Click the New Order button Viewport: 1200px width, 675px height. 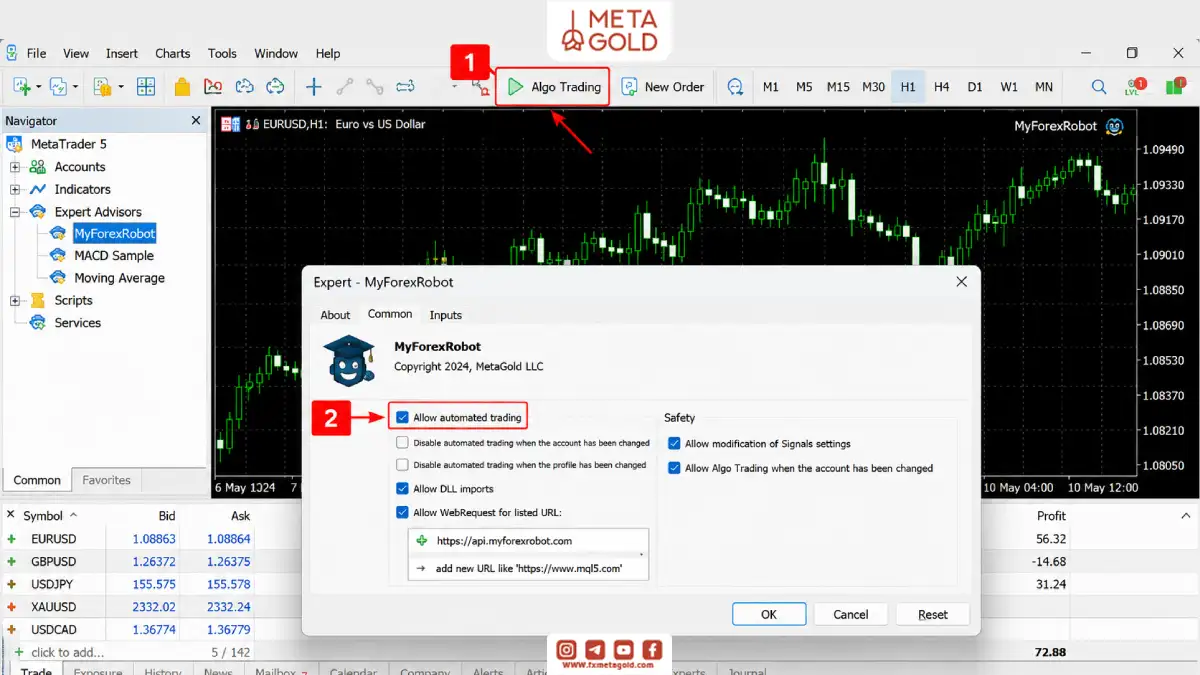(x=663, y=87)
